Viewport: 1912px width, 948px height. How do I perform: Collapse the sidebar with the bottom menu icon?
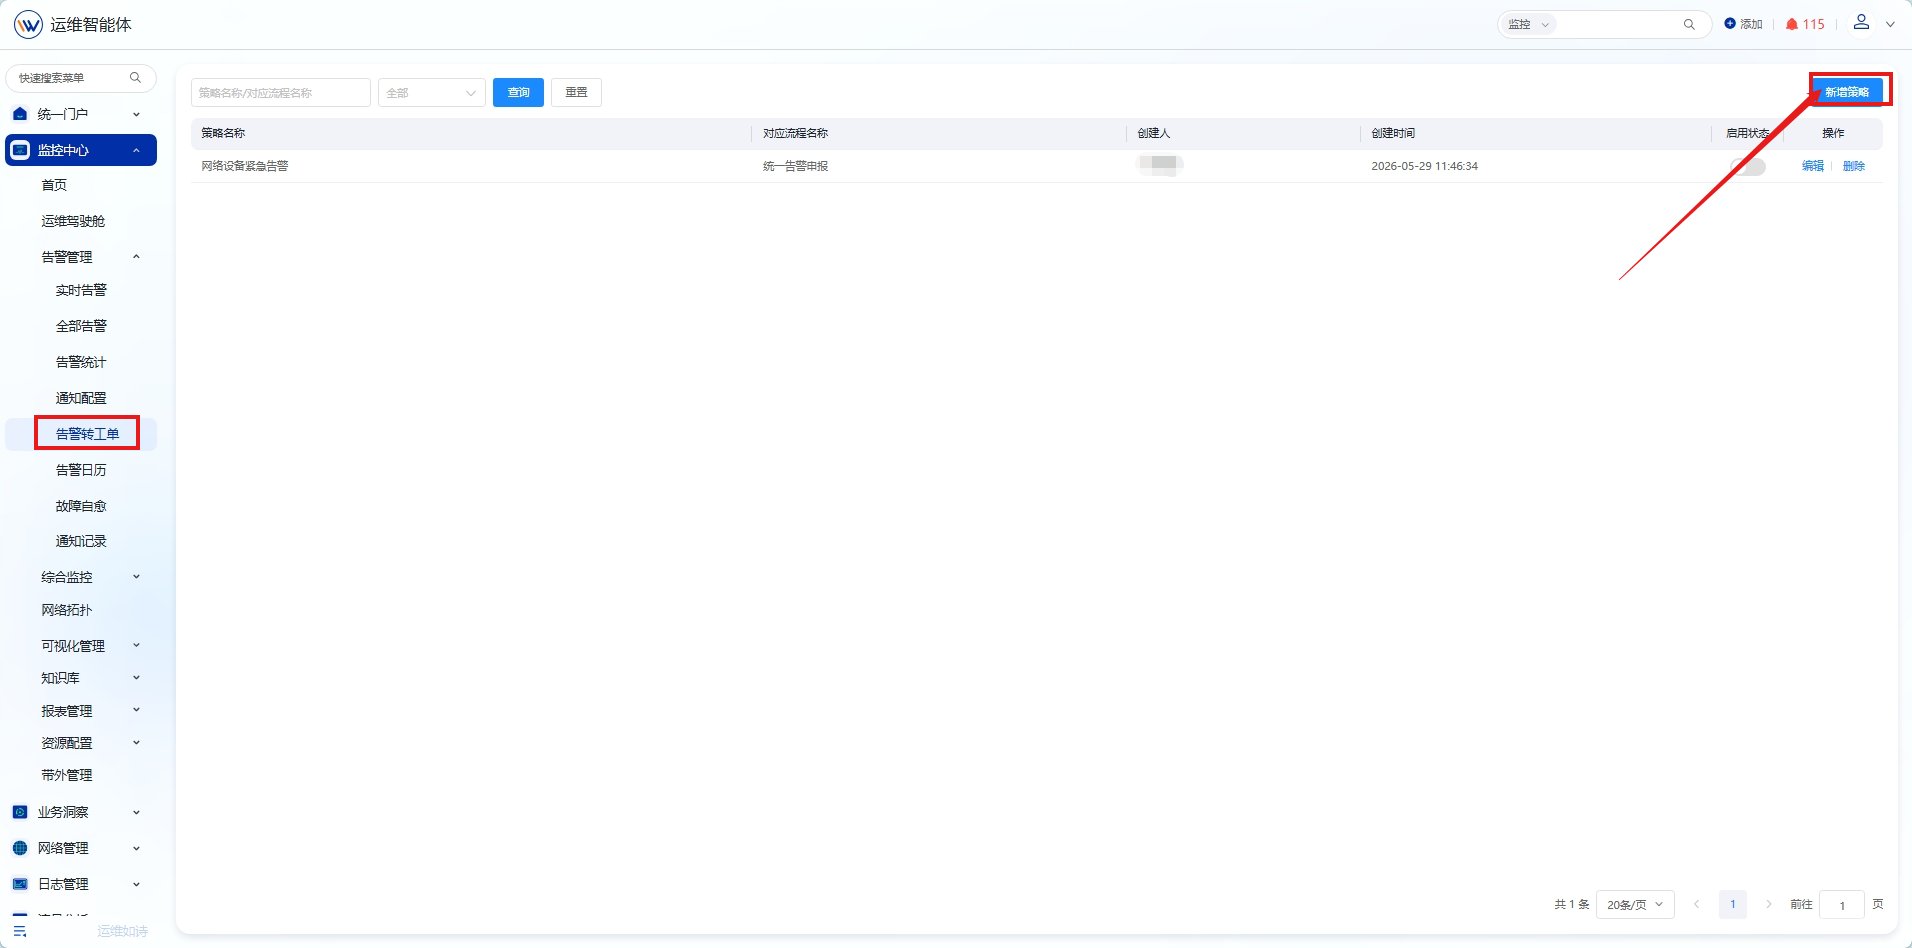20,931
